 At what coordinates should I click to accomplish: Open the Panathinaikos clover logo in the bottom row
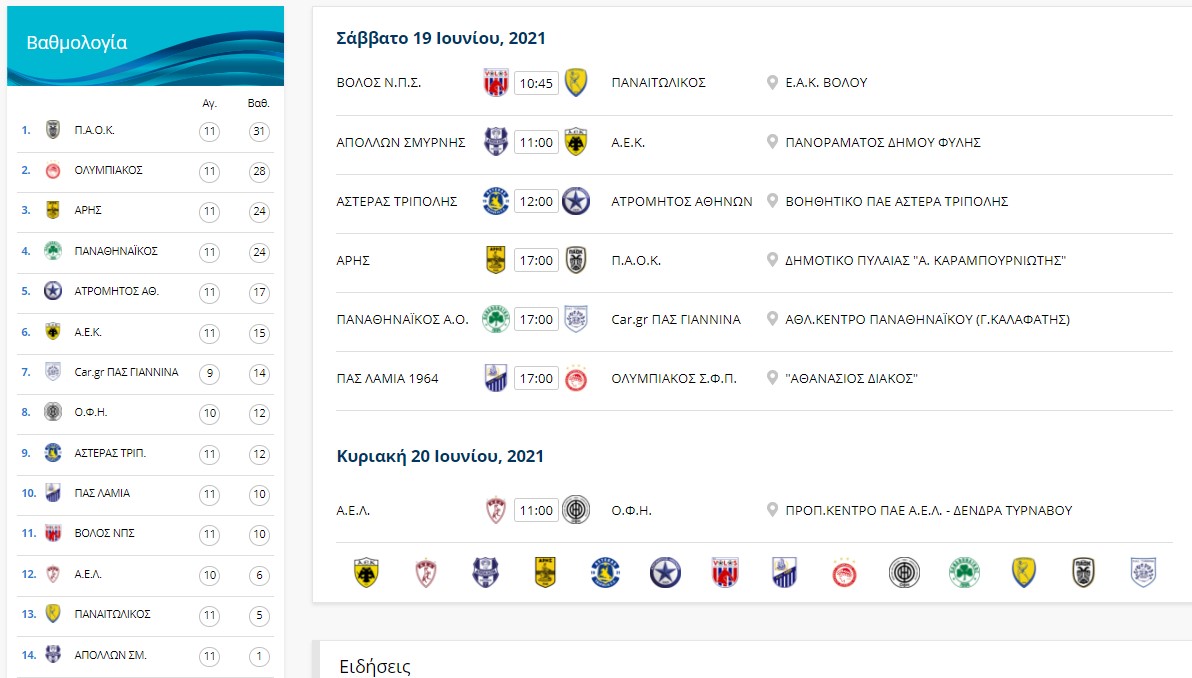tap(964, 572)
